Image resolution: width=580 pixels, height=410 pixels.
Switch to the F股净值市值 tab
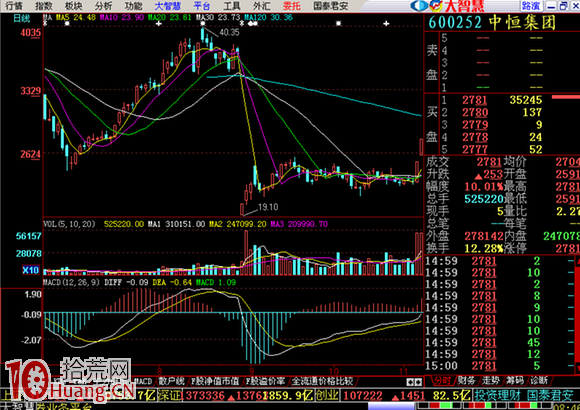point(215,381)
